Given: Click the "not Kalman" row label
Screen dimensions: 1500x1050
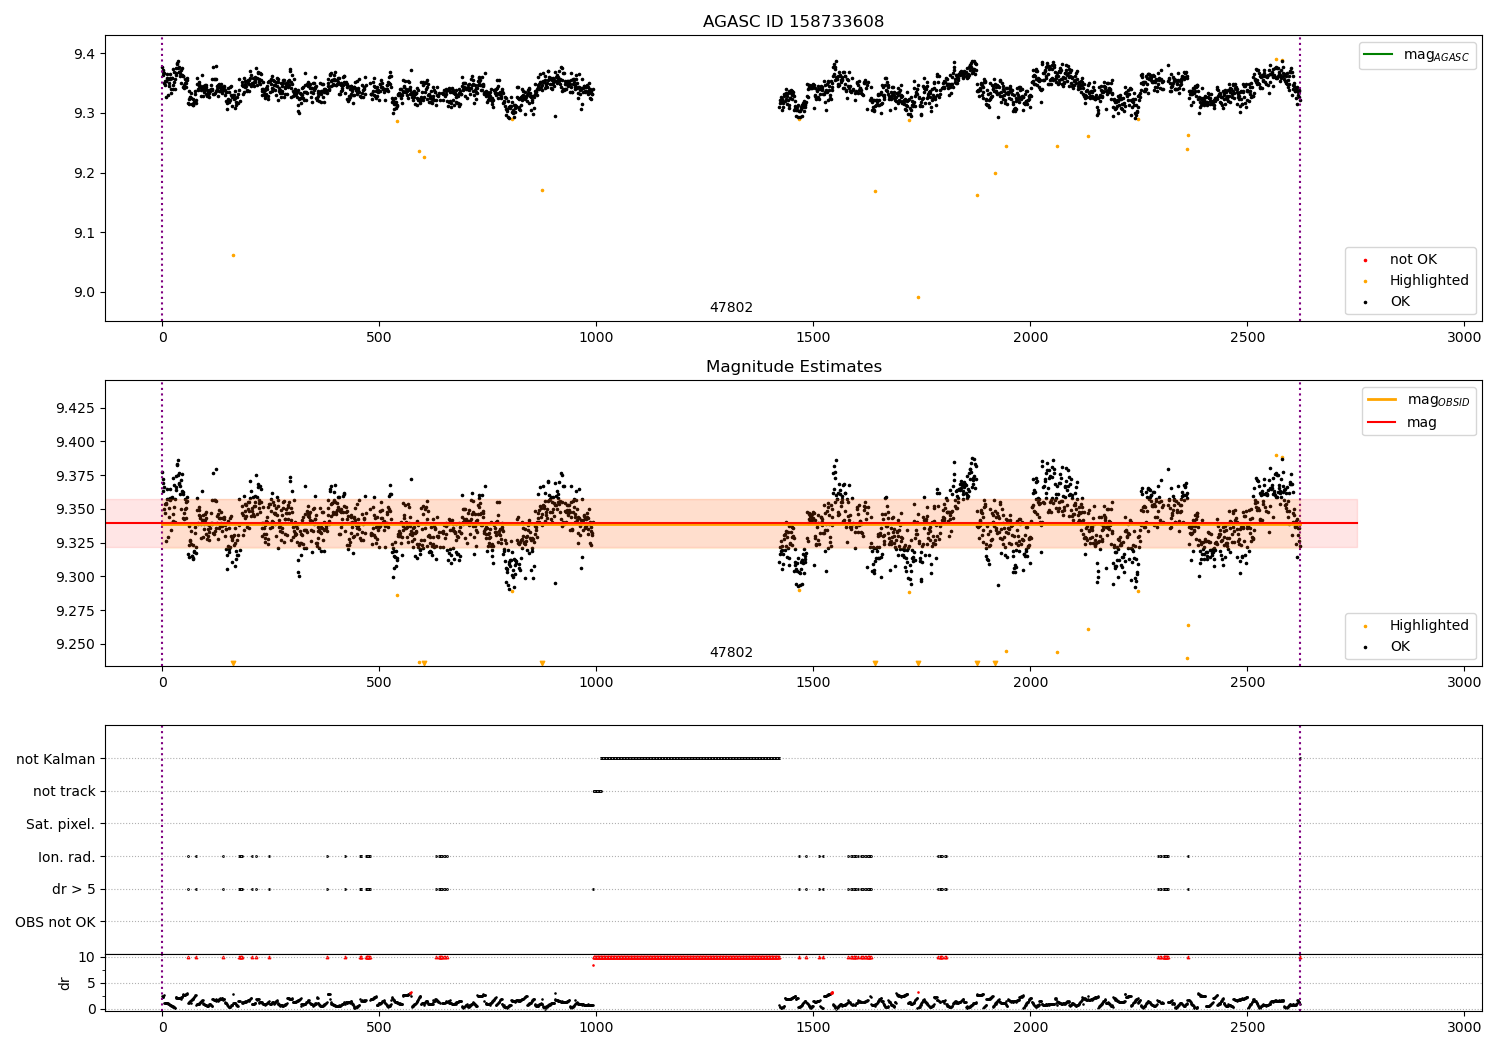Looking at the screenshot, I should [x=56, y=759].
